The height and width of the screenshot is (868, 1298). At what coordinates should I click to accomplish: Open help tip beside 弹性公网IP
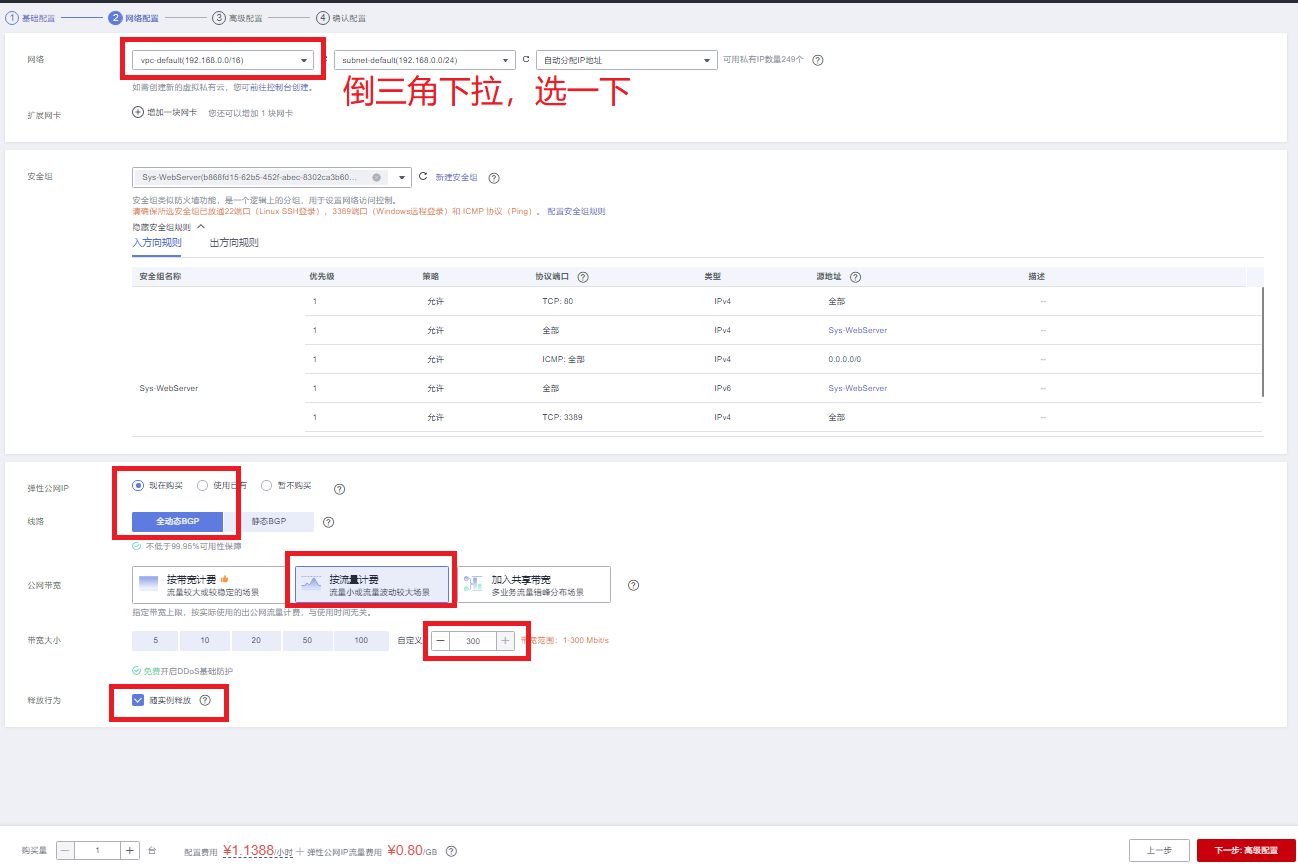click(x=339, y=488)
